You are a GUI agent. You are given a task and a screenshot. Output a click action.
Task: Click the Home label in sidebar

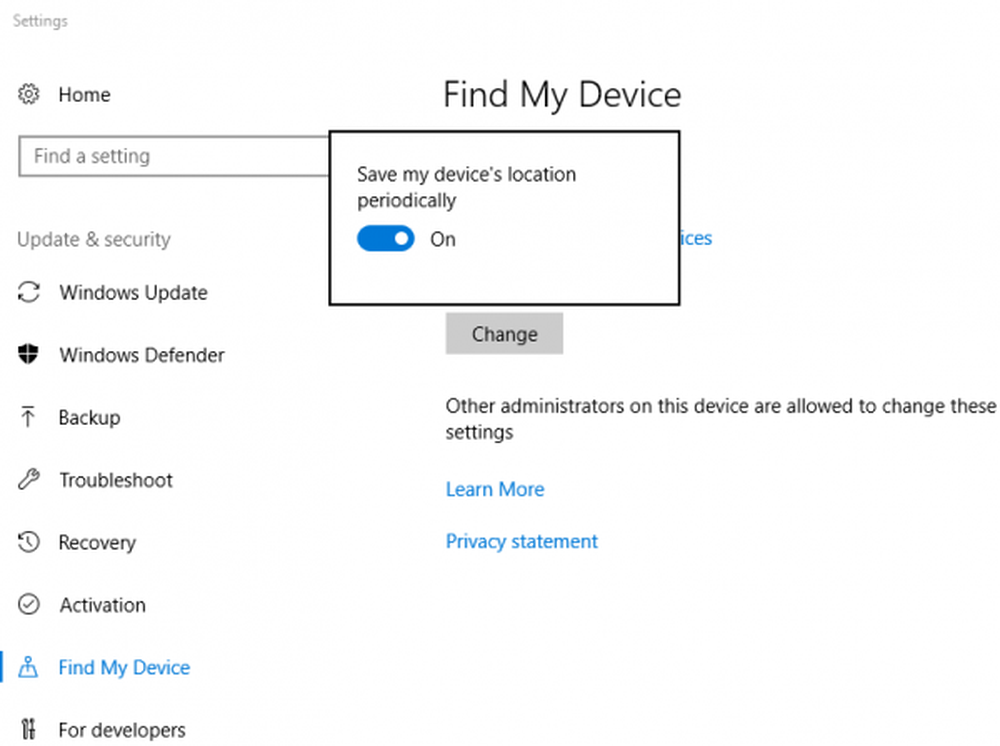pos(84,95)
